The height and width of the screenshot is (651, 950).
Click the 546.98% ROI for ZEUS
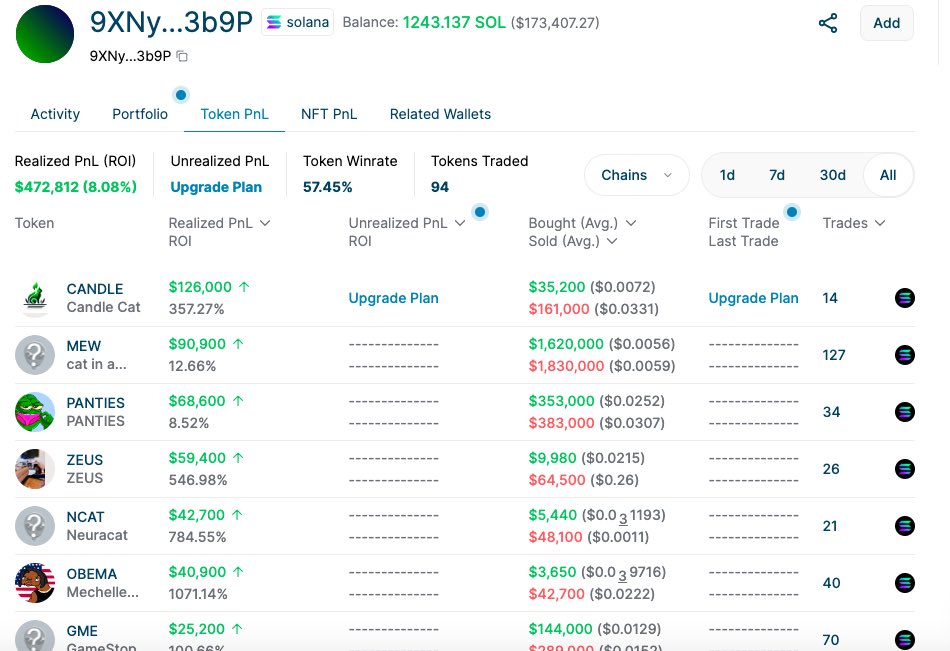click(x=198, y=480)
